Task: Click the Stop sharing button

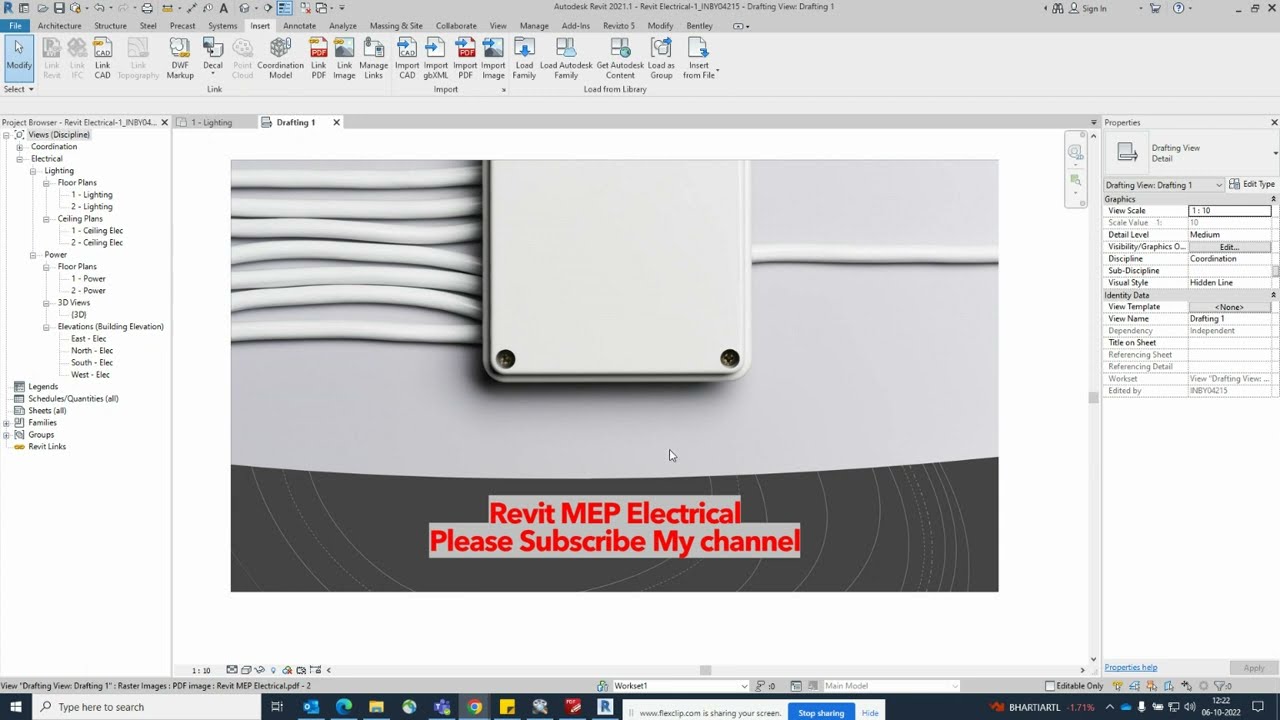Action: coord(821,713)
